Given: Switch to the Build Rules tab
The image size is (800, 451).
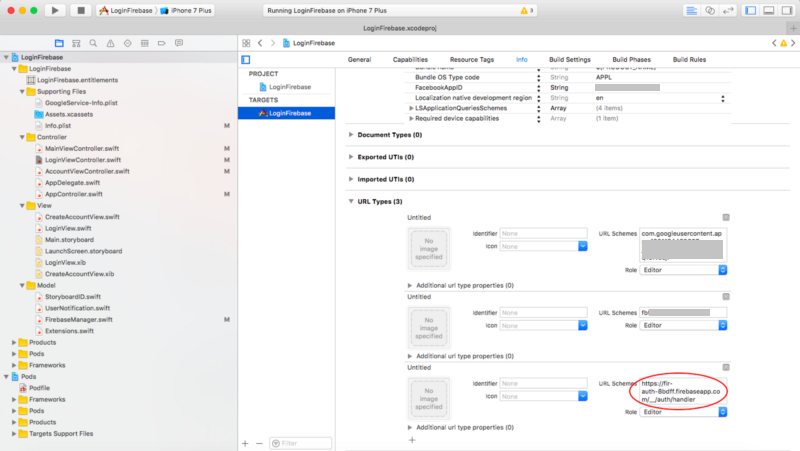Looking at the screenshot, I should click(x=689, y=60).
